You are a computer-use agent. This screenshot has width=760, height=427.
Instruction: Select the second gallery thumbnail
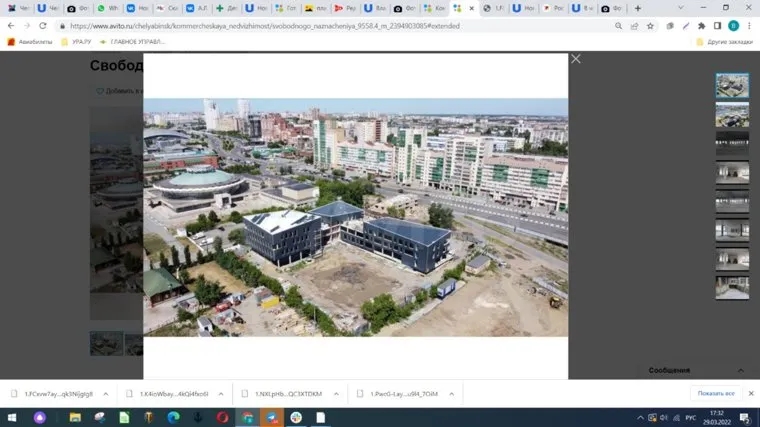(732, 115)
